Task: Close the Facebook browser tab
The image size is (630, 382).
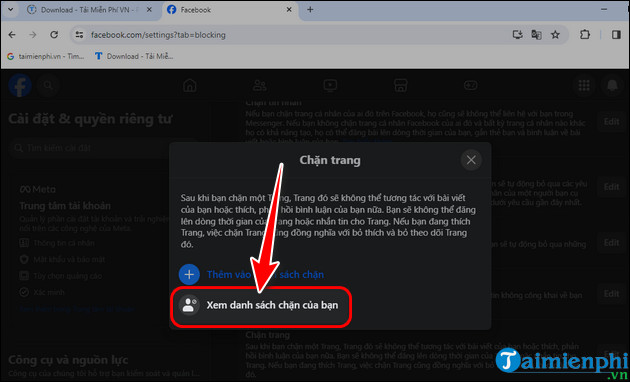Action: pyautogui.click(x=289, y=10)
